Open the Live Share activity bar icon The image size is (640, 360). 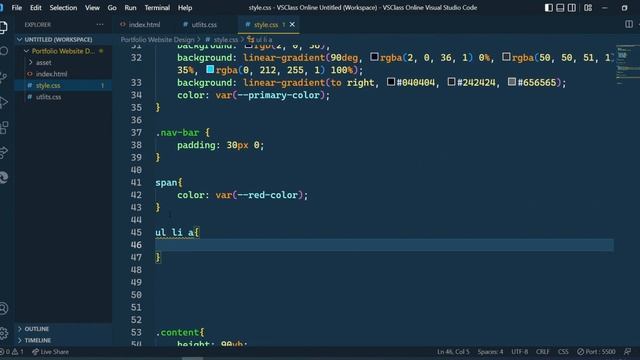(x=4, y=152)
